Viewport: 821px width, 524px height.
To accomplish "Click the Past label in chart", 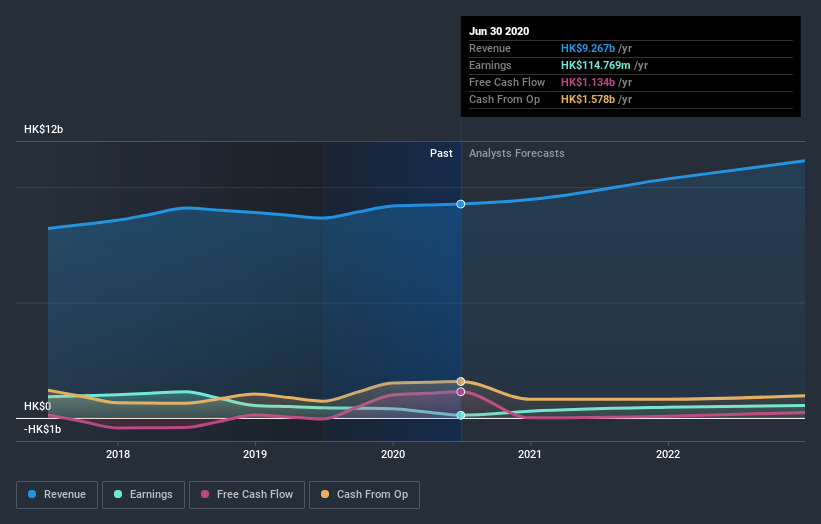I will coord(441,153).
